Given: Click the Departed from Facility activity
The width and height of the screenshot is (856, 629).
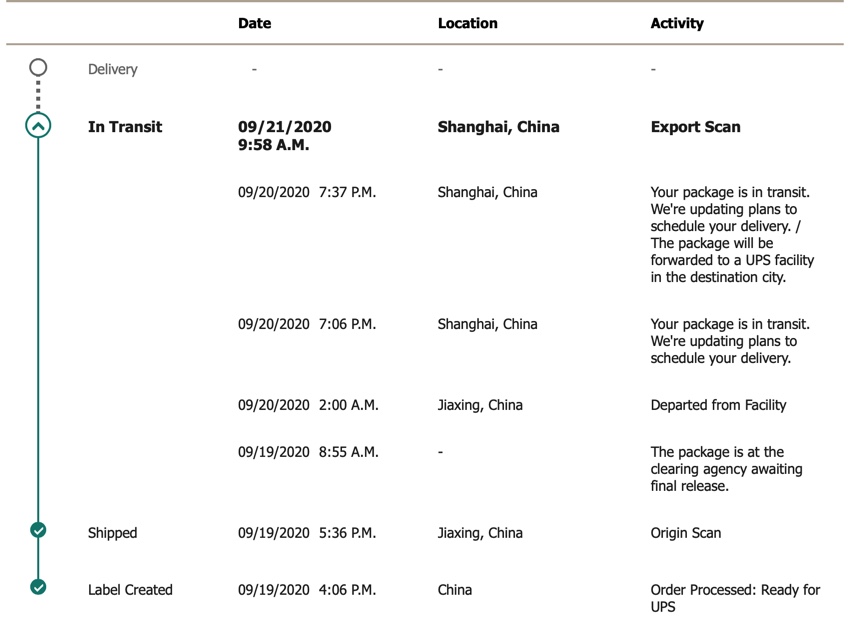Looking at the screenshot, I should [x=718, y=405].
